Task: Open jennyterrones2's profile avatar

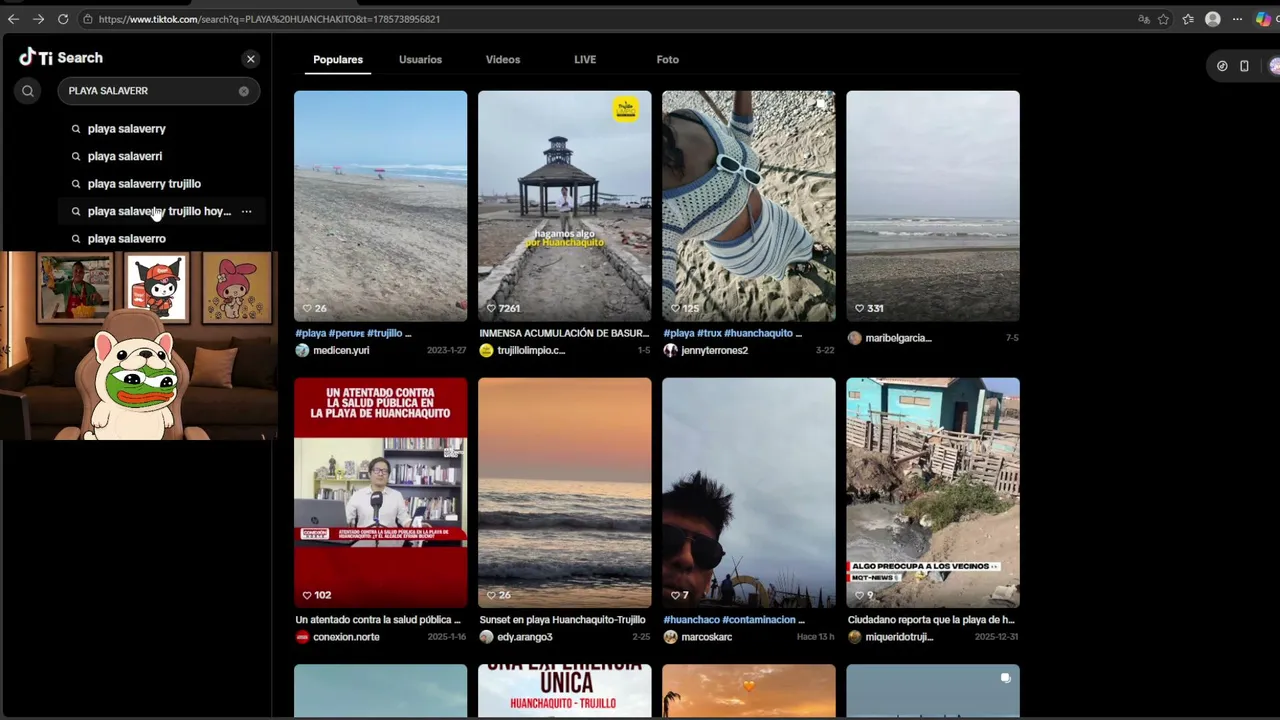Action: [670, 350]
